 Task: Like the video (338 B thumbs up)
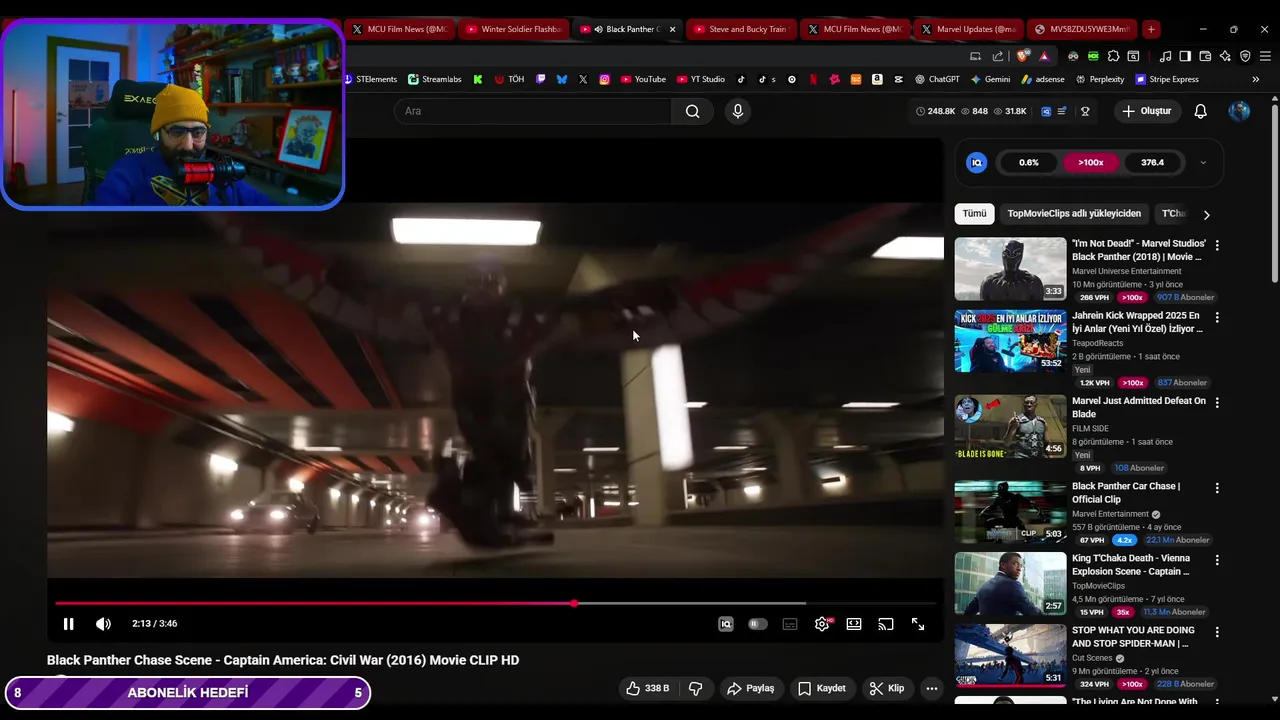pyautogui.click(x=647, y=688)
